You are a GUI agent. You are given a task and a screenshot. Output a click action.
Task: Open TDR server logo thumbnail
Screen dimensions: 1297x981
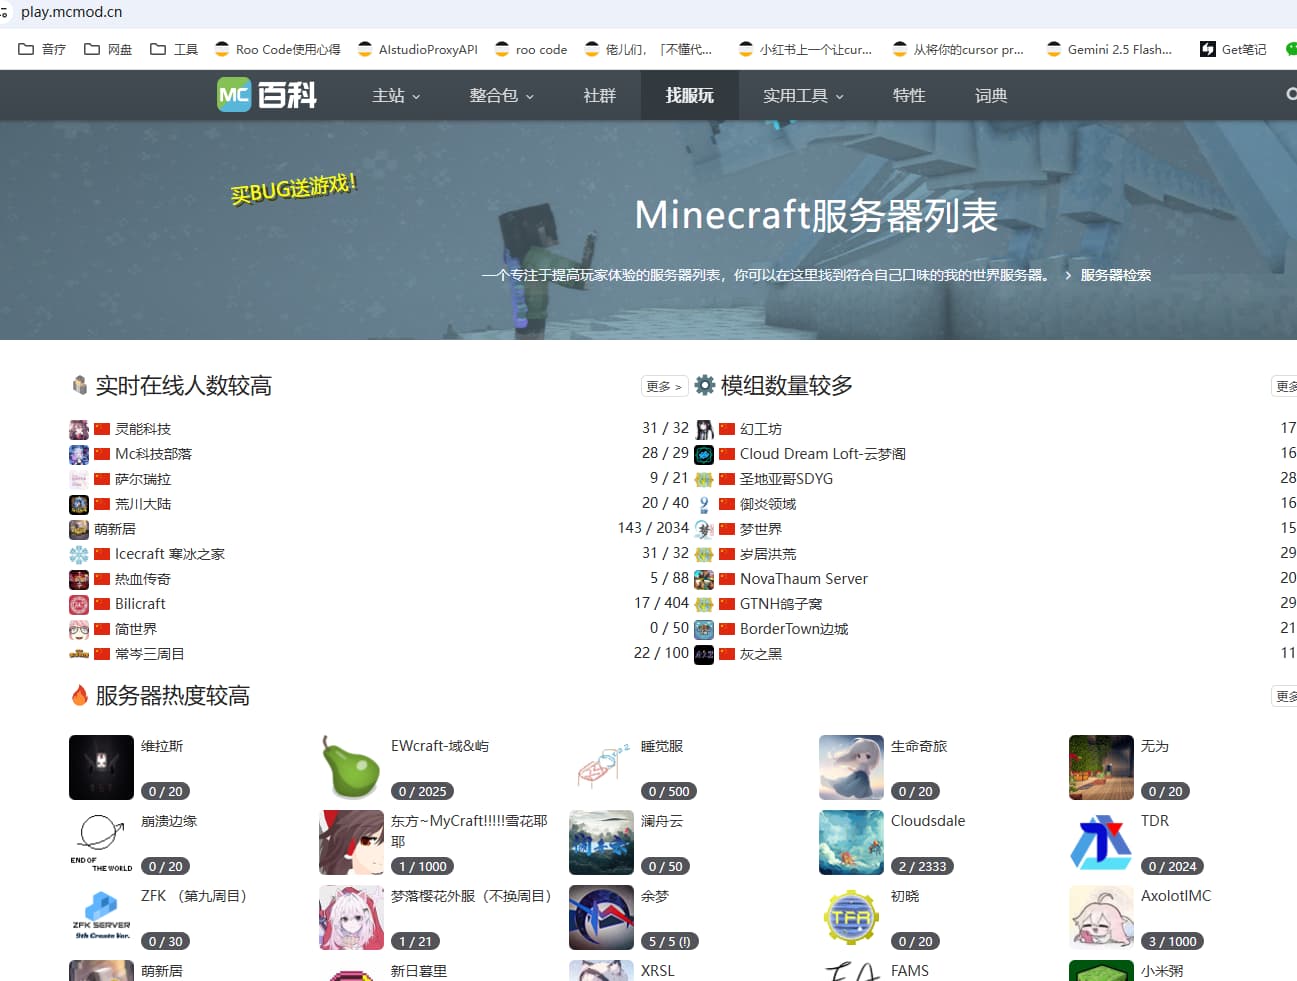coord(1101,842)
